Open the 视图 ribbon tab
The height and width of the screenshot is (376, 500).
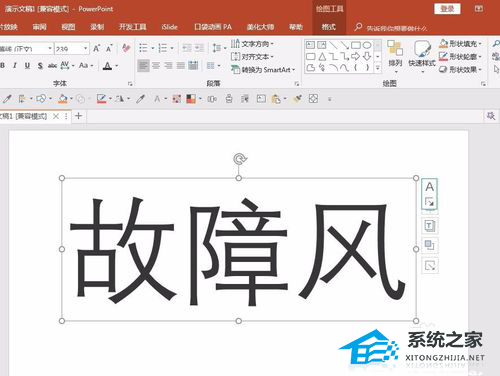click(x=68, y=27)
